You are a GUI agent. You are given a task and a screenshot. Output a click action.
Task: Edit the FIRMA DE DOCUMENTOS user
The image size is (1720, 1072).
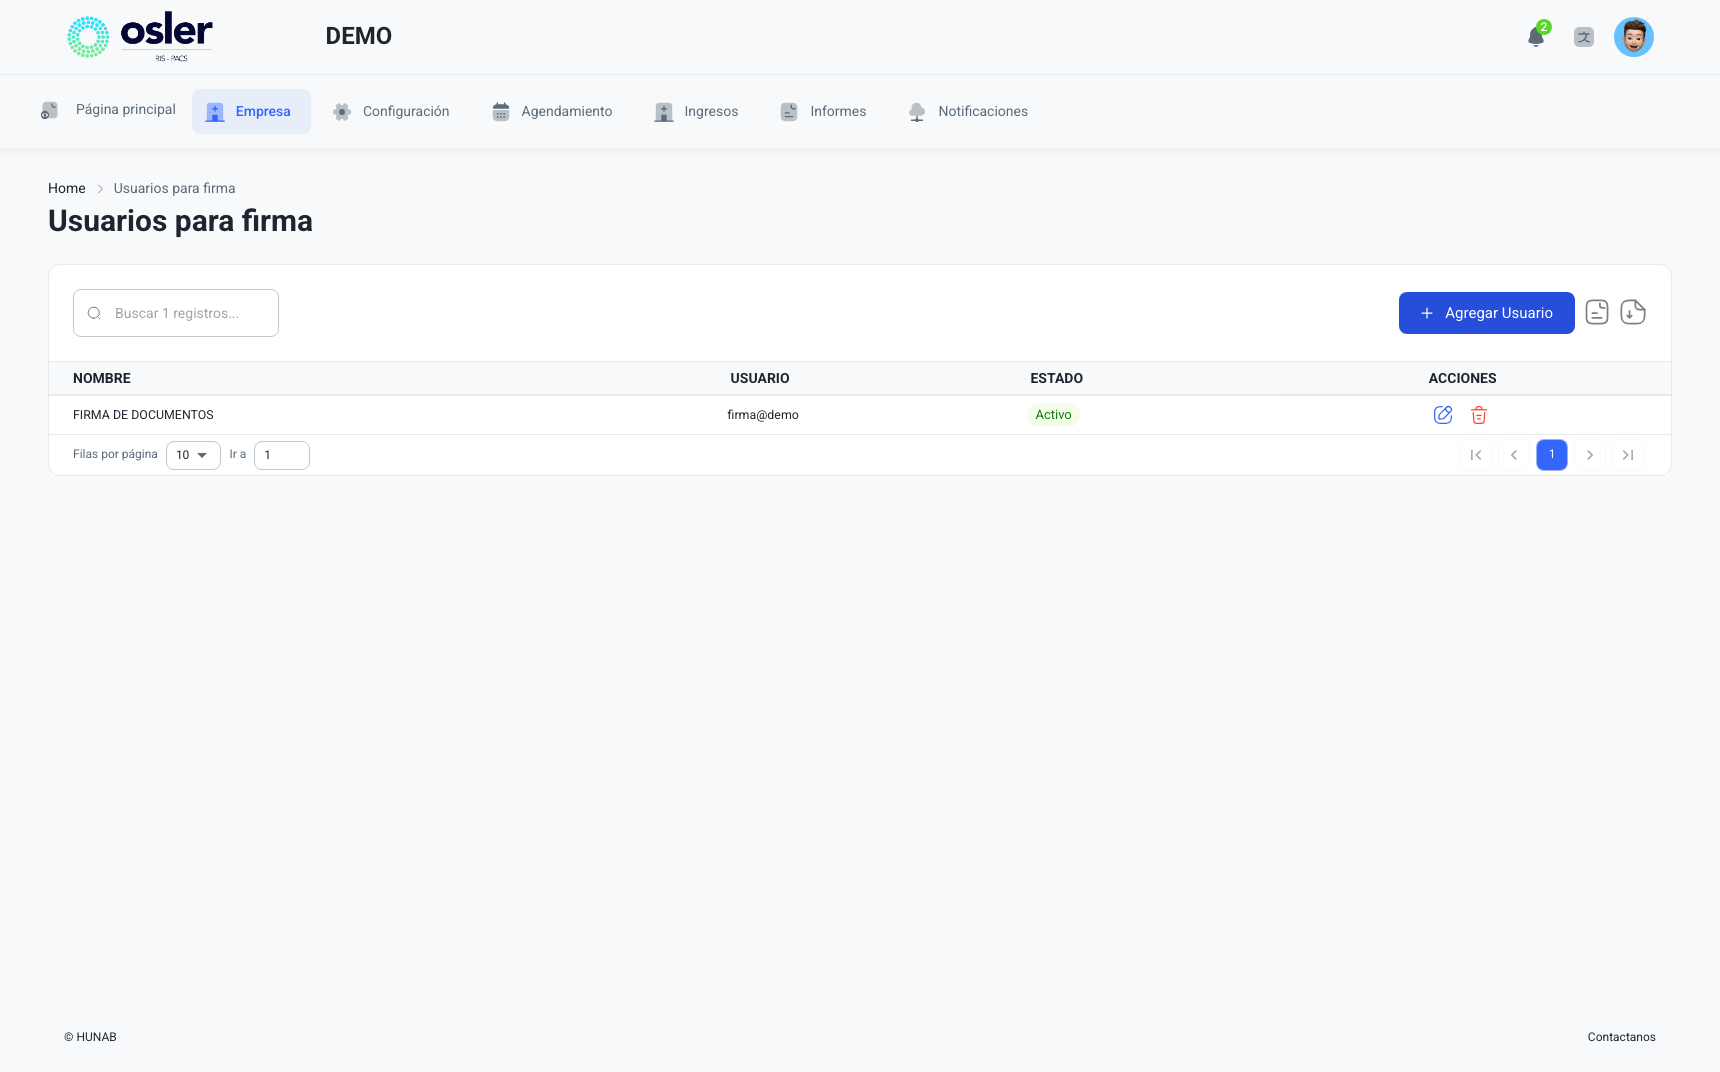click(1443, 415)
